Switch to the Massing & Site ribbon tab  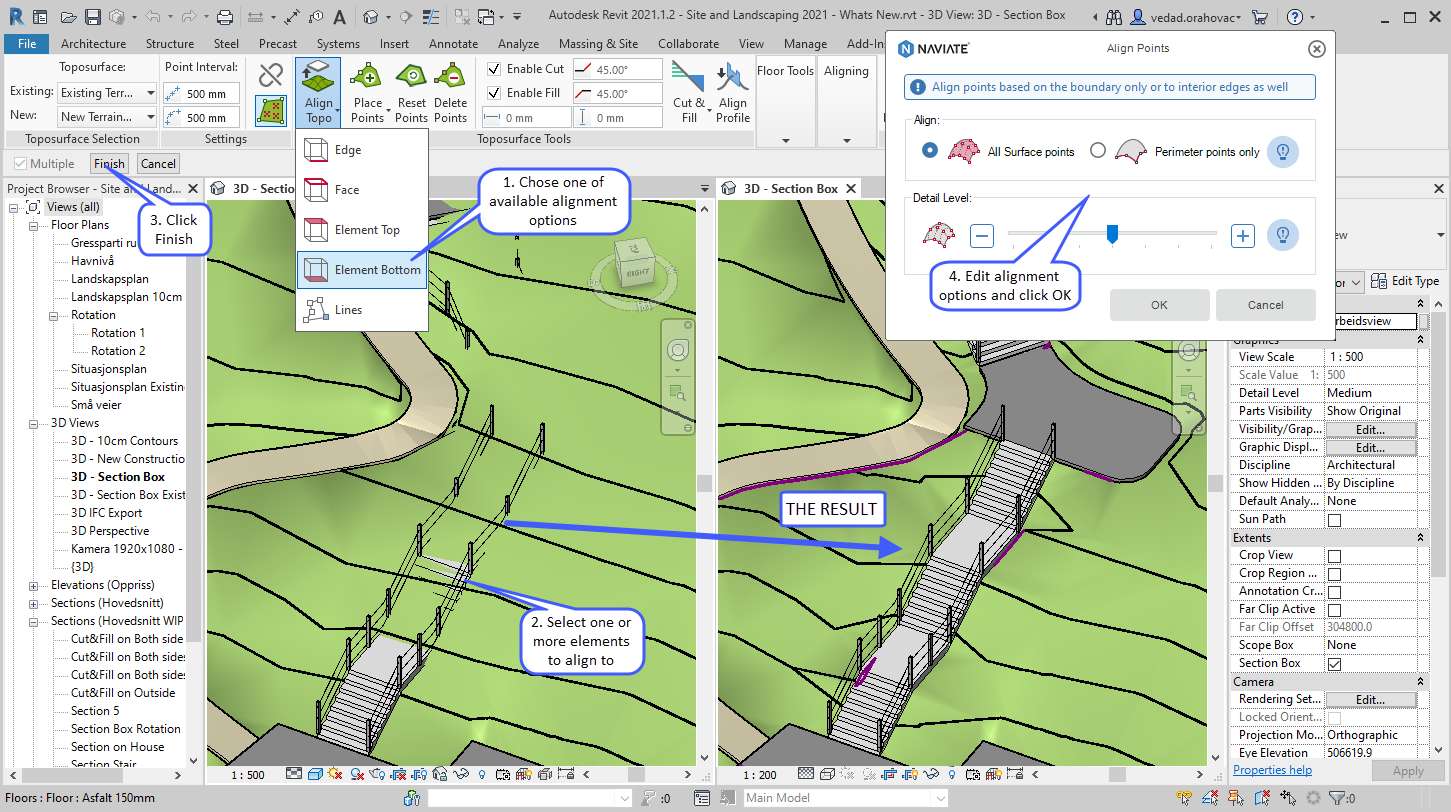click(598, 44)
